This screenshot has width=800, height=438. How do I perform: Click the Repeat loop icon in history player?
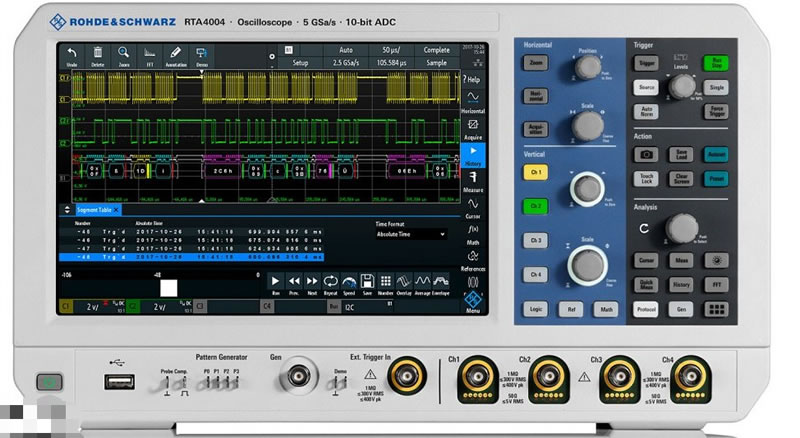pos(331,284)
